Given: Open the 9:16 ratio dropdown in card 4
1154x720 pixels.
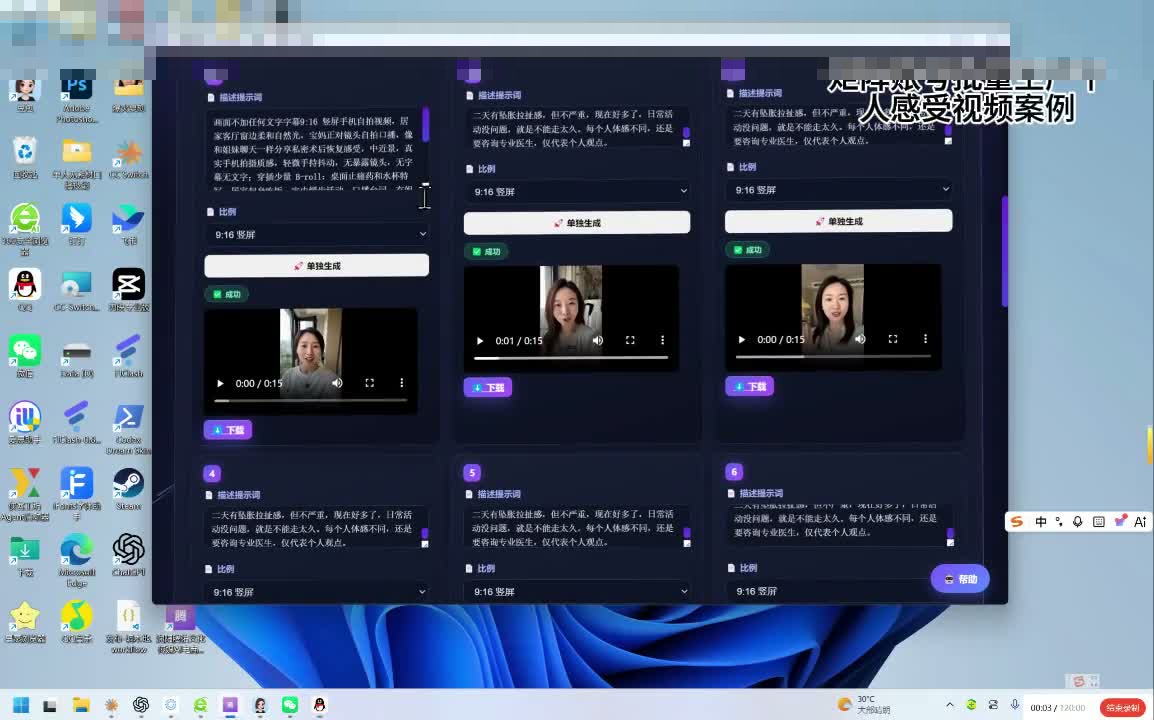Looking at the screenshot, I should pyautogui.click(x=318, y=592).
